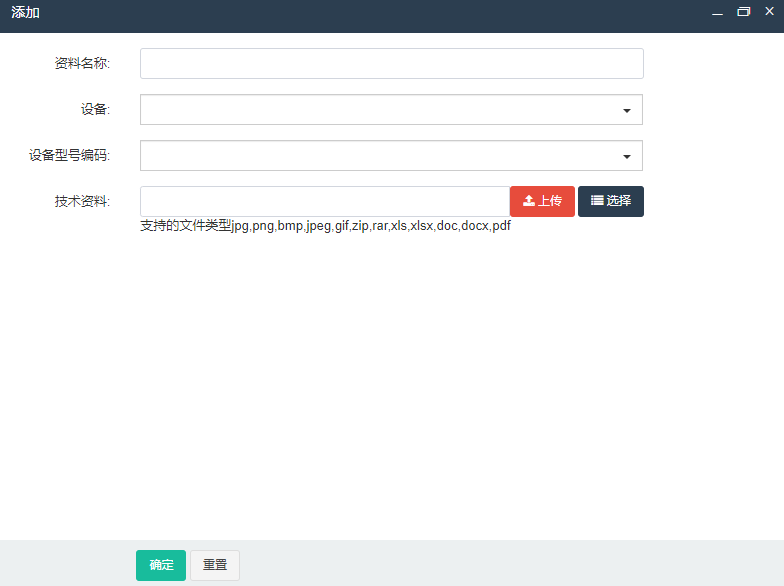
Task: Click the 技术资料 label
Action: pyautogui.click(x=82, y=202)
